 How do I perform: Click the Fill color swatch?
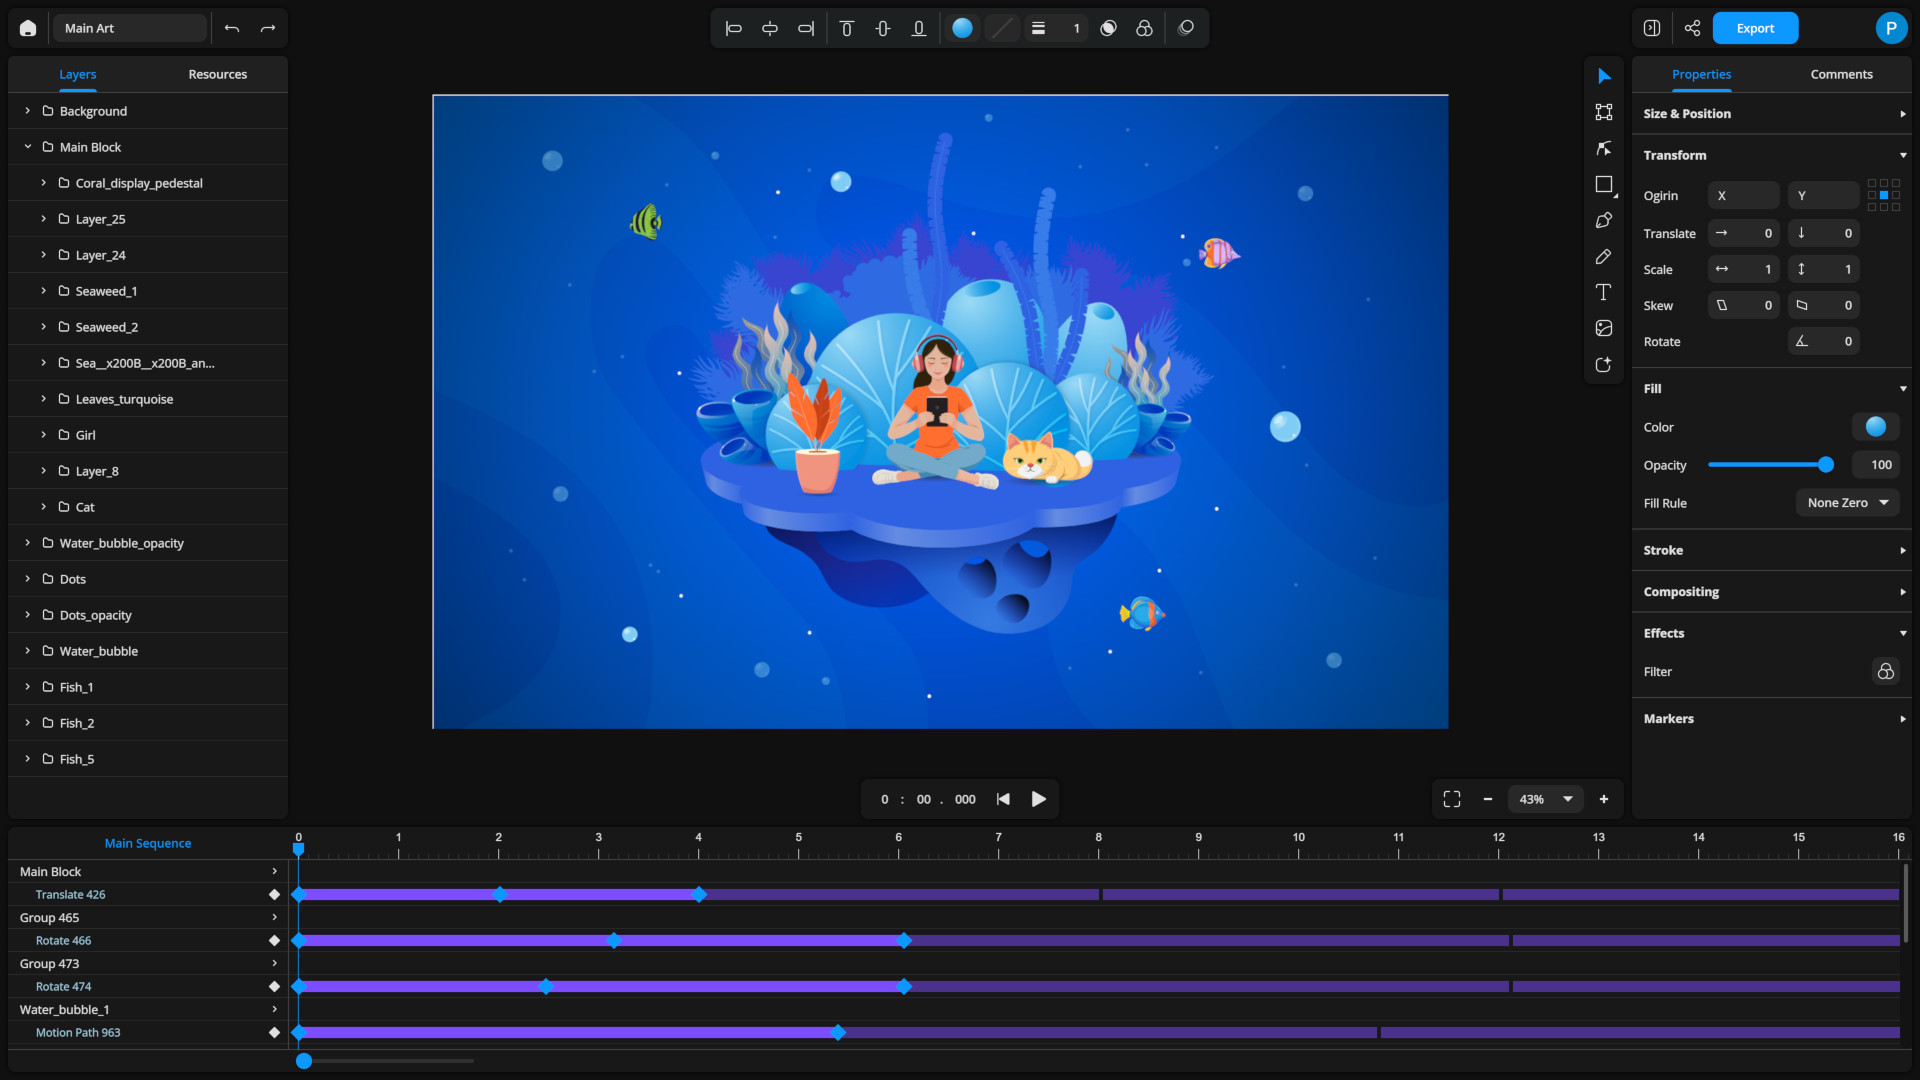[1875, 427]
